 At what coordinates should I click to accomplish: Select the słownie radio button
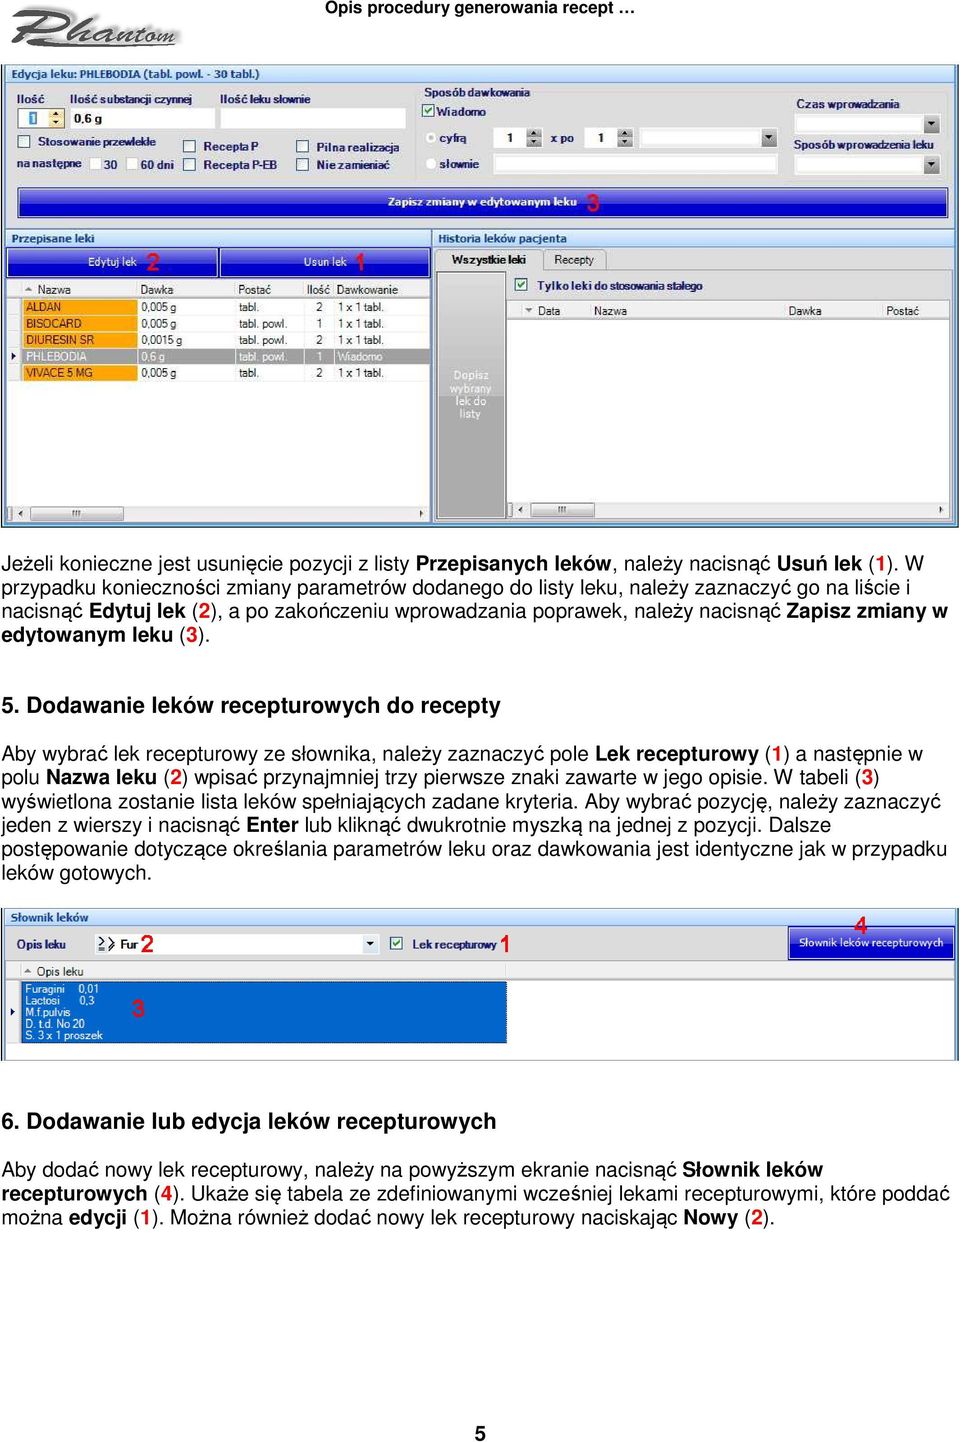[431, 164]
